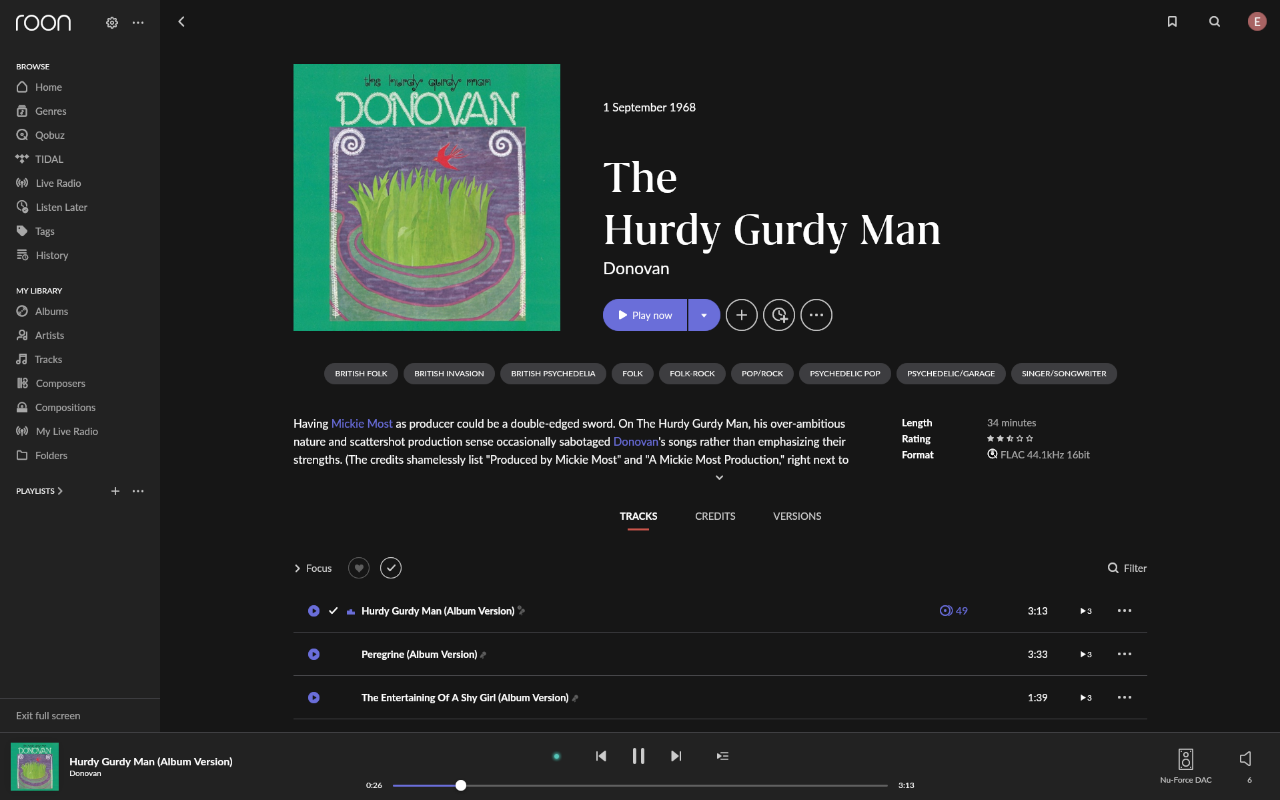Click the Roon logo
The width and height of the screenshot is (1280, 800).
pos(43,22)
